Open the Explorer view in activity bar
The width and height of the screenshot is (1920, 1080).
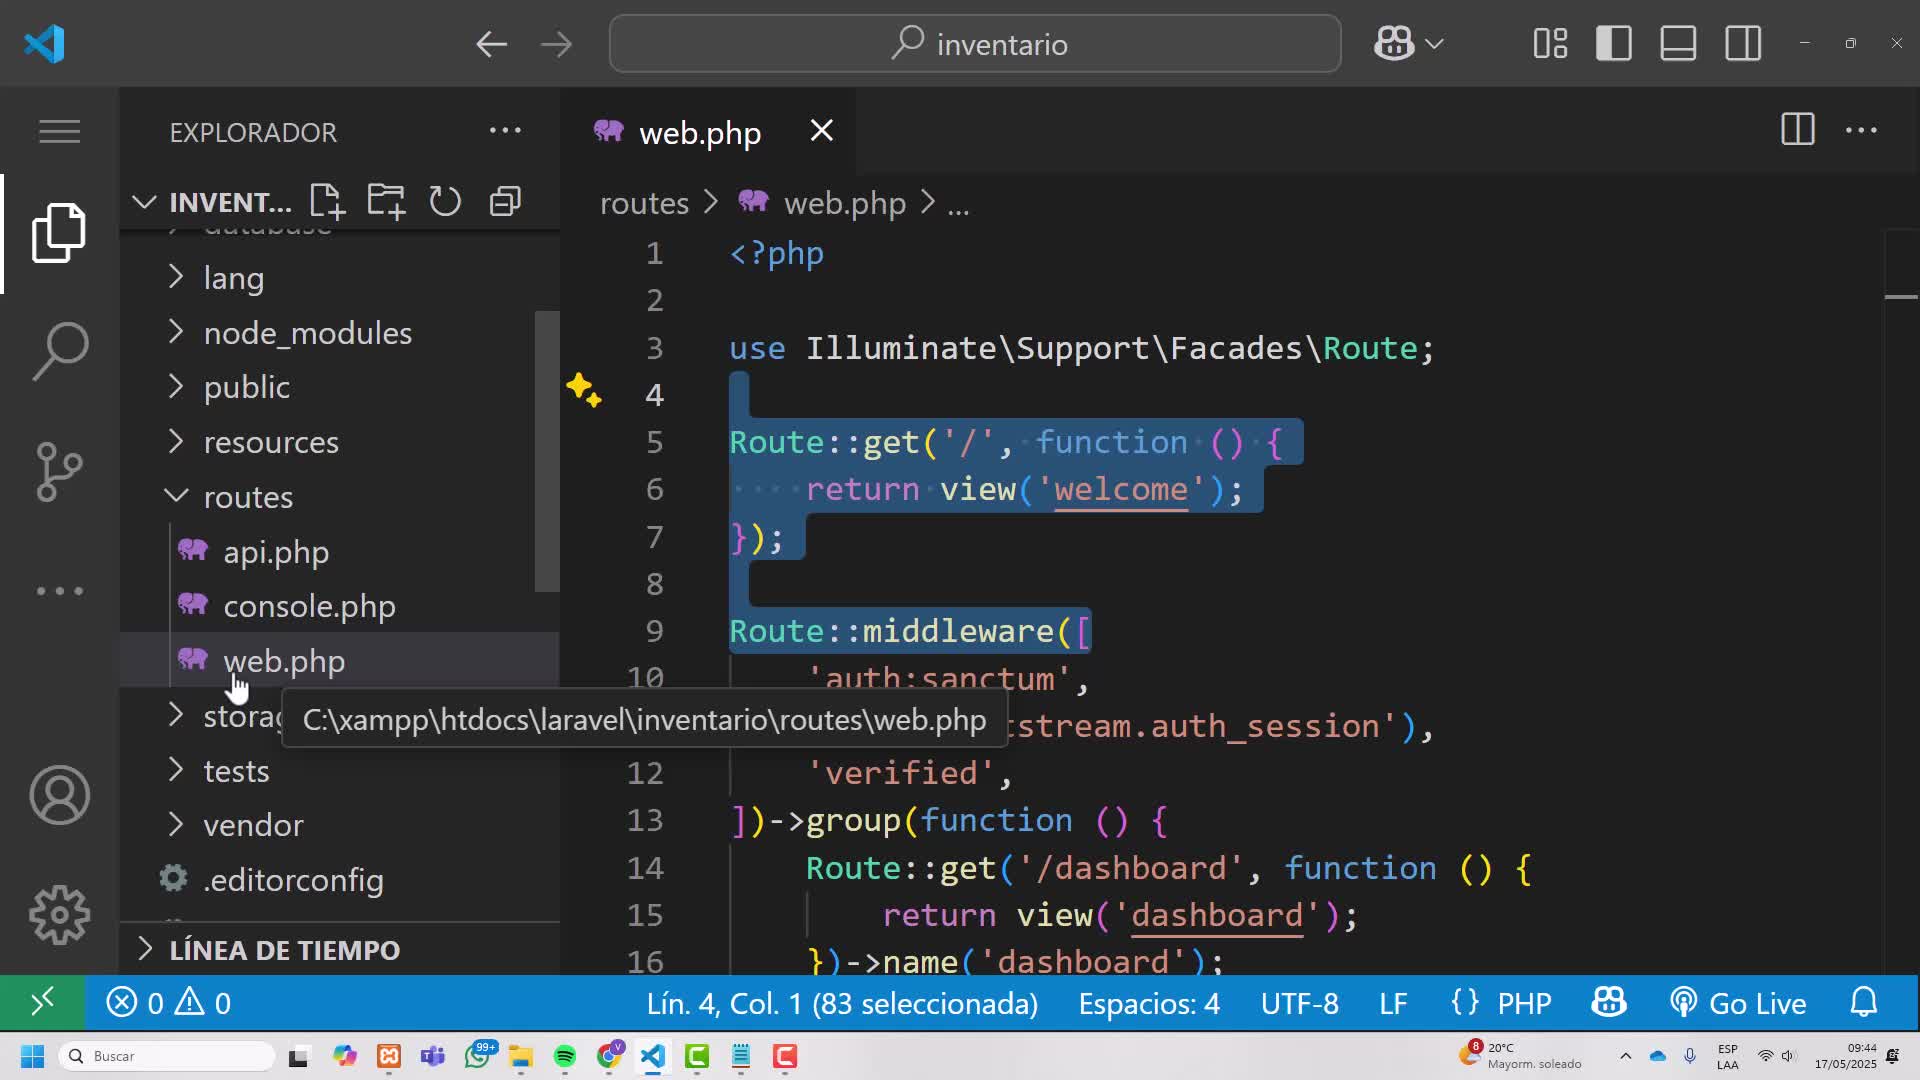(x=59, y=233)
